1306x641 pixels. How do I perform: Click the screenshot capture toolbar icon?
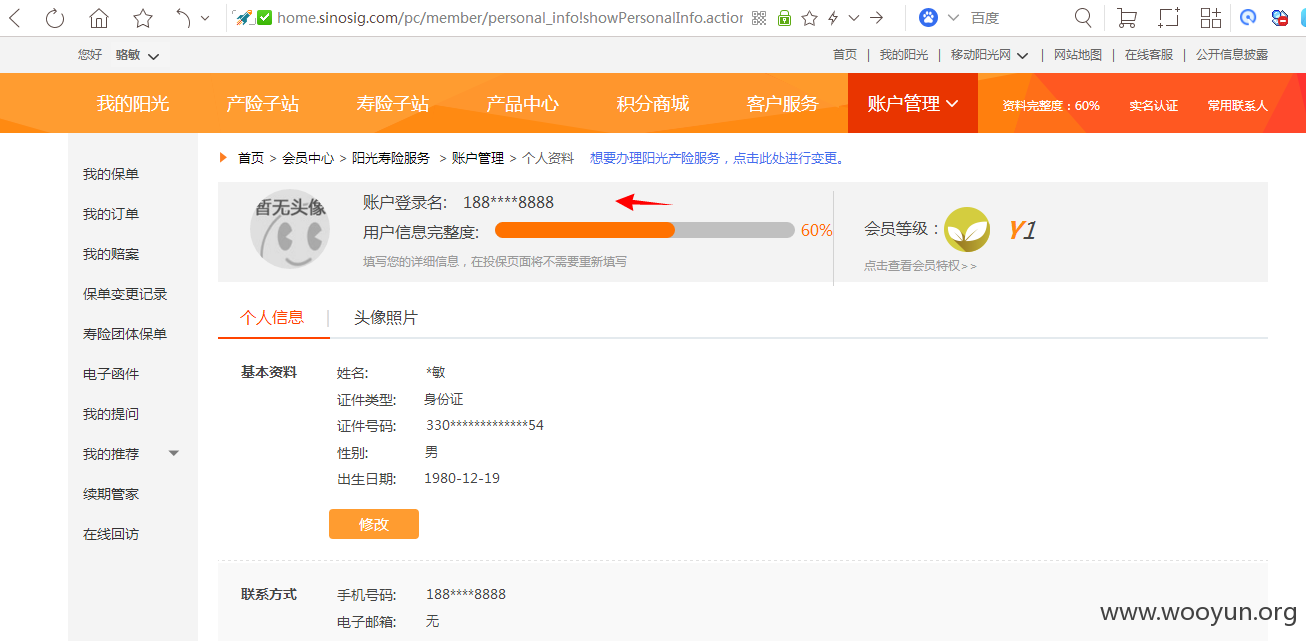point(1169,18)
